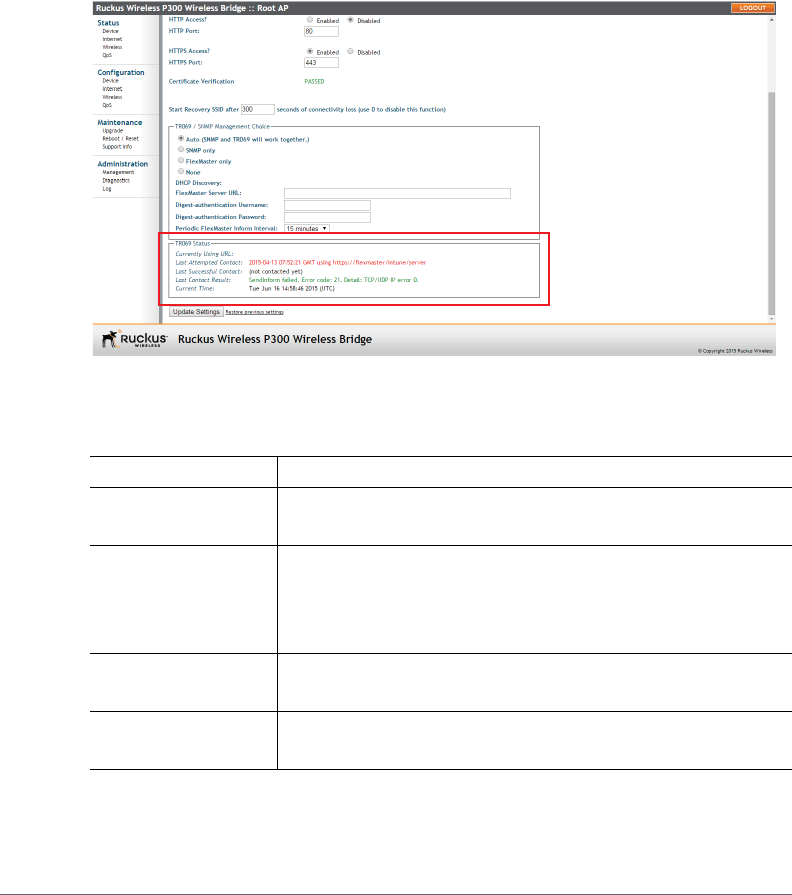Choose the FlexMaster only option
Image resolution: width=792 pixels, height=895 pixels.
(181, 160)
